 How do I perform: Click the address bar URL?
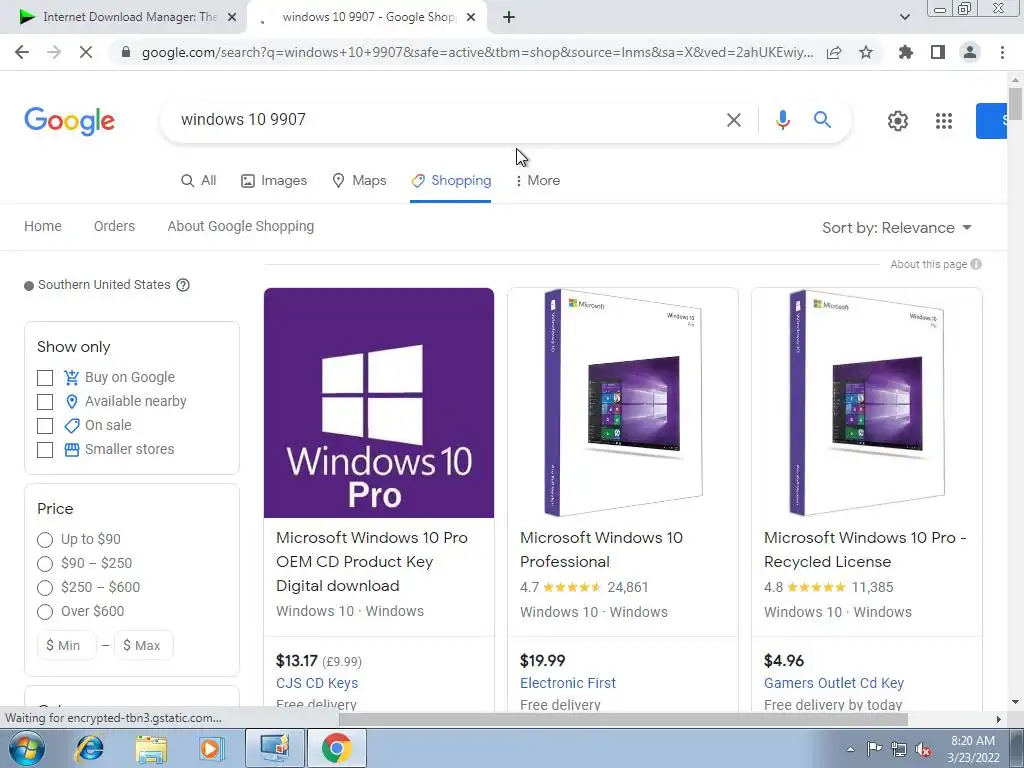coord(477,52)
